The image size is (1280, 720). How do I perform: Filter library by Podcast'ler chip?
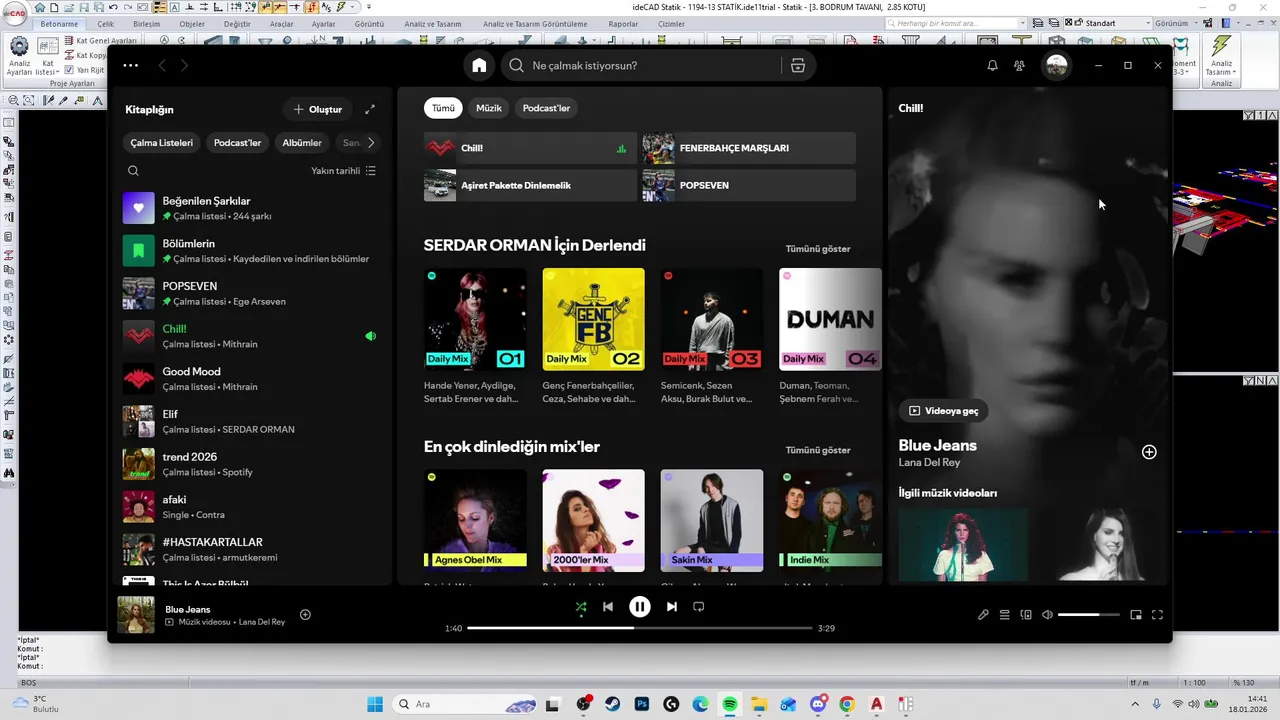pos(238,143)
